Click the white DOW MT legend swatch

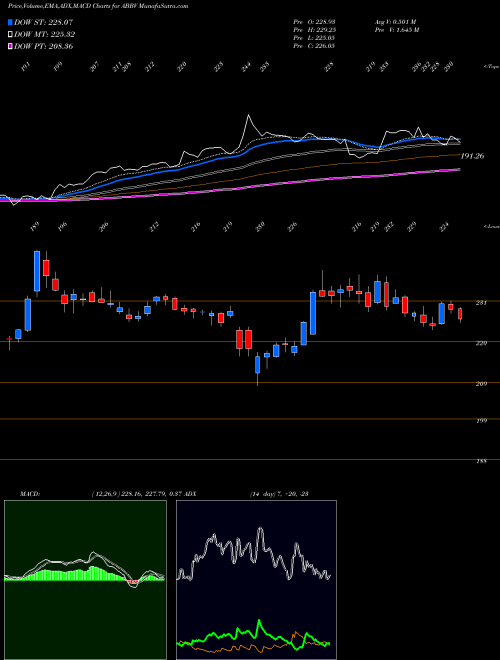[x=11, y=34]
